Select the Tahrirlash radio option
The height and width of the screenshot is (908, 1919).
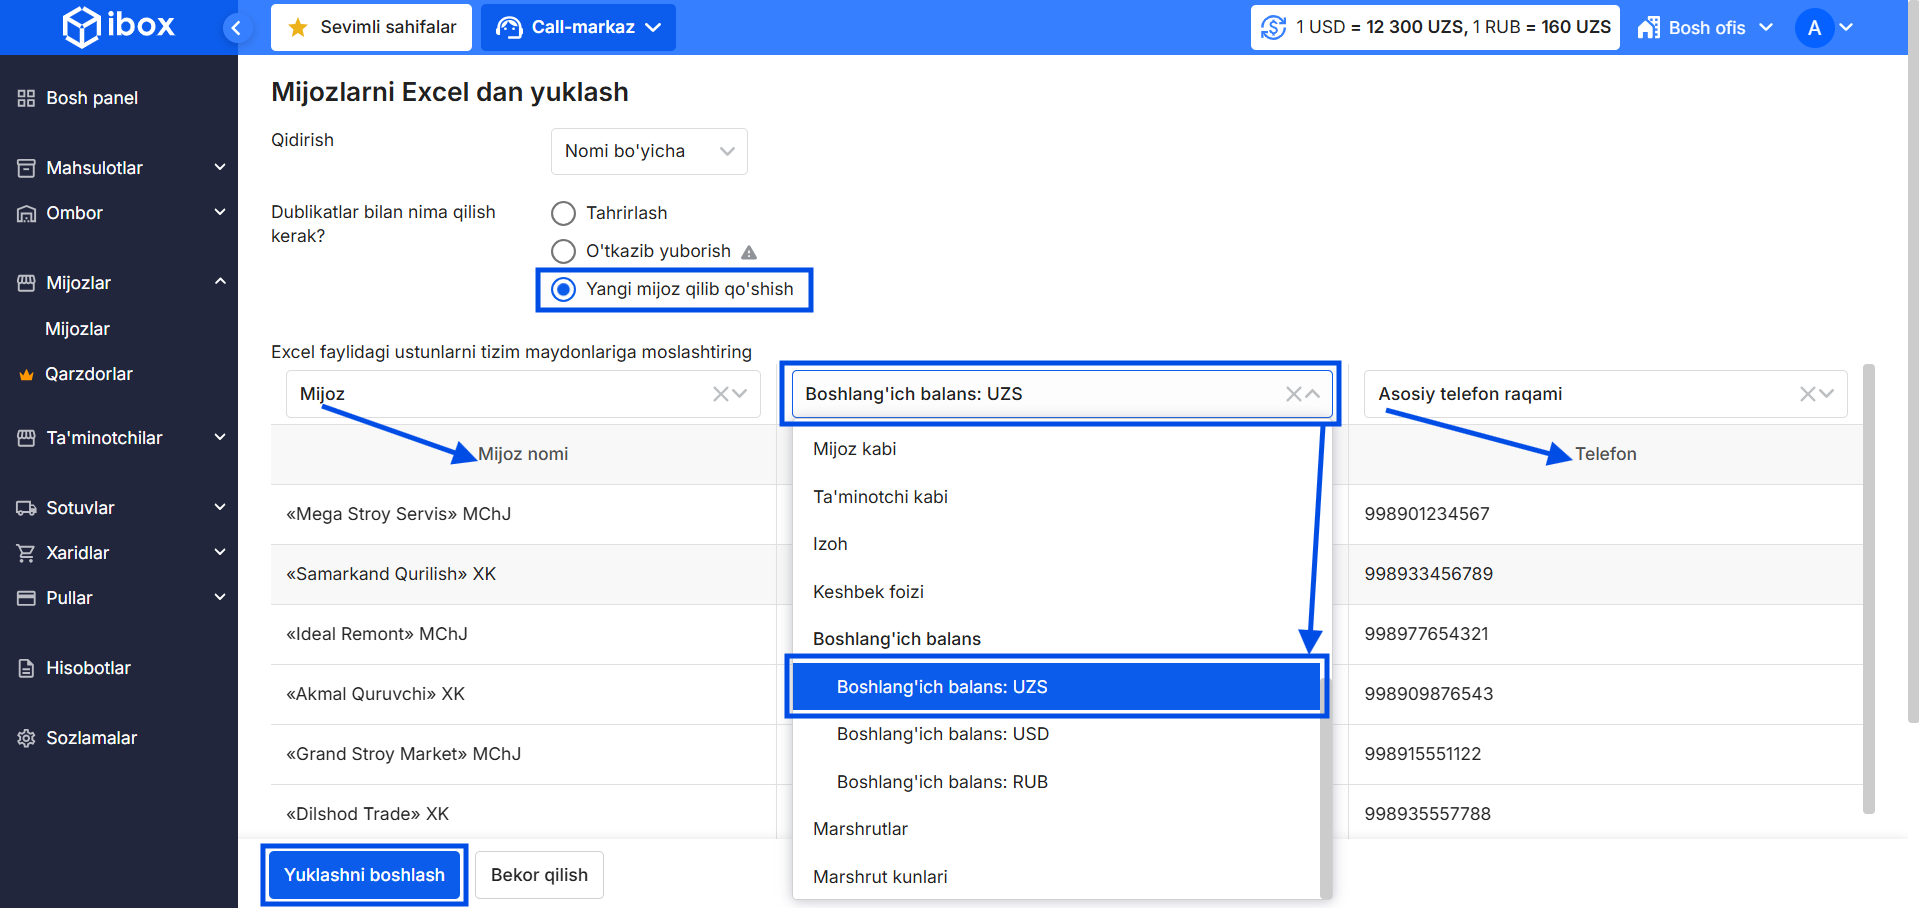click(x=564, y=213)
